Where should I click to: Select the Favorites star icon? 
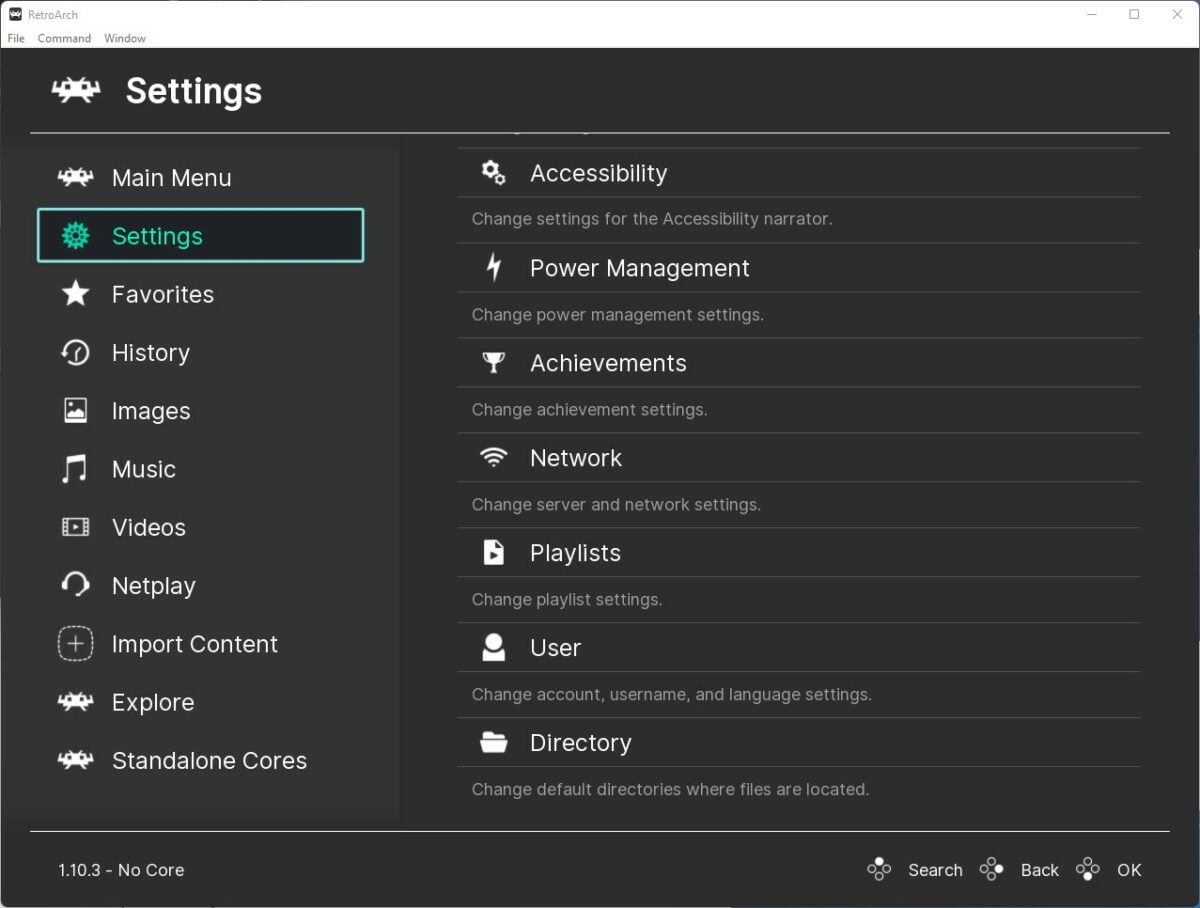point(74,294)
